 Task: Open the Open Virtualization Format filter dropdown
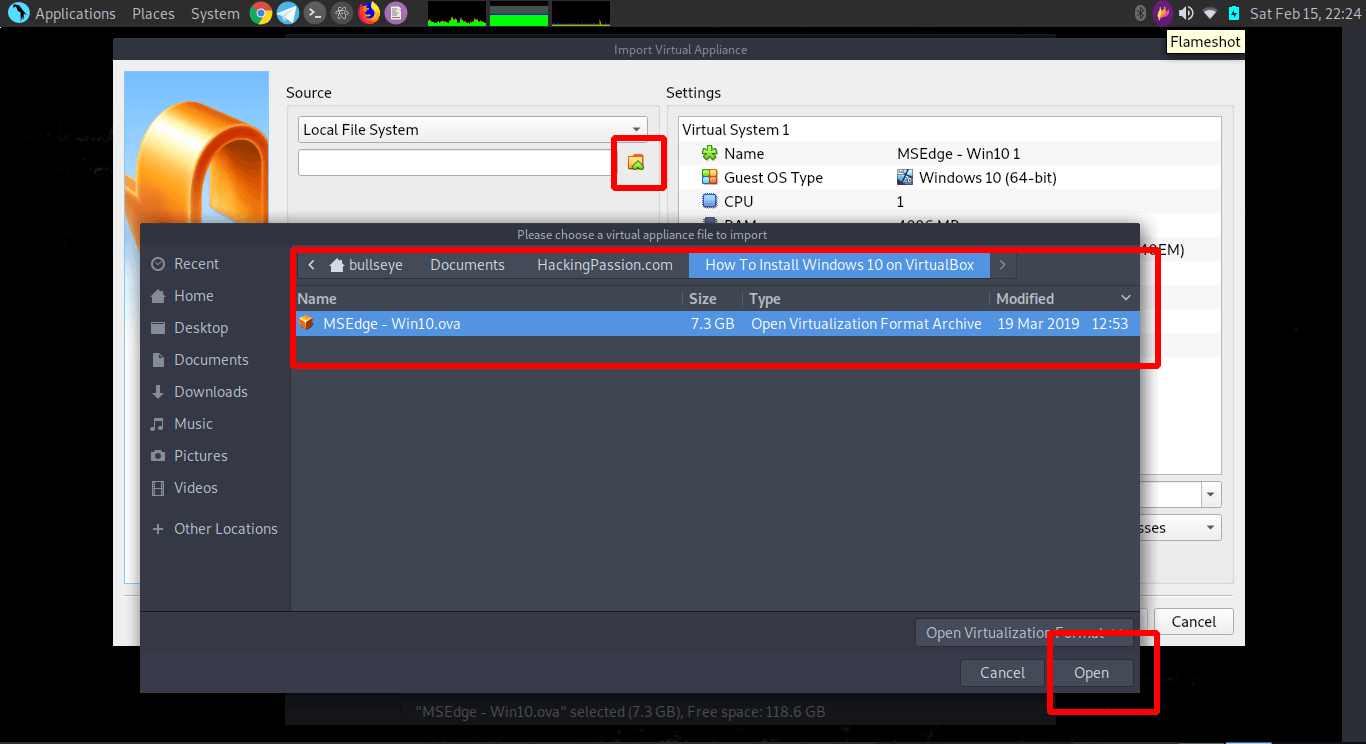[1024, 632]
